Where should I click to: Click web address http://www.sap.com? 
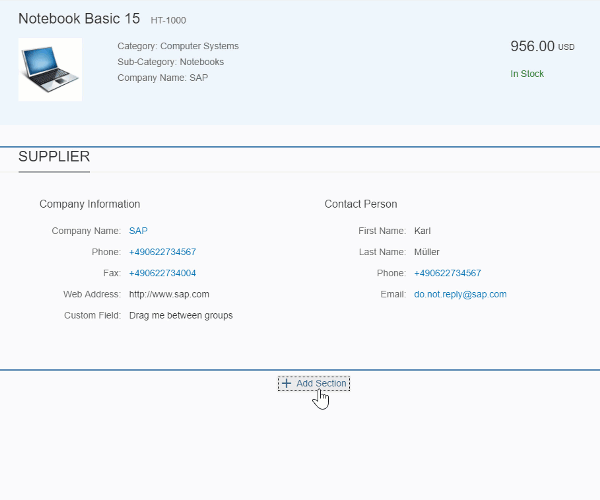point(169,294)
